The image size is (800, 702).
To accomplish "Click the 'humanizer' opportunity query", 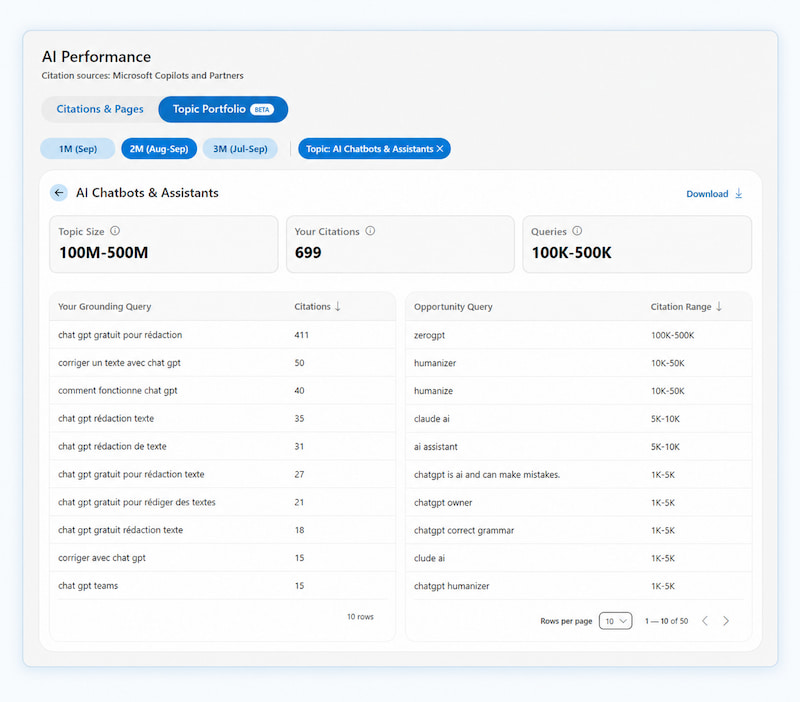I will click(435, 363).
